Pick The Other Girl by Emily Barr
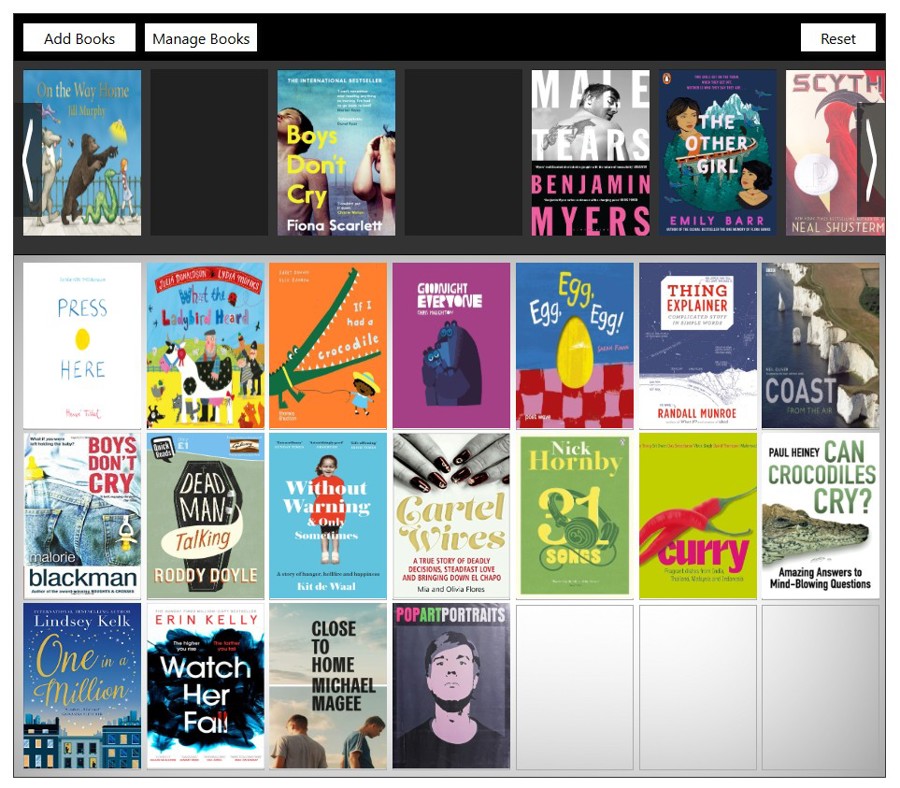 click(717, 153)
